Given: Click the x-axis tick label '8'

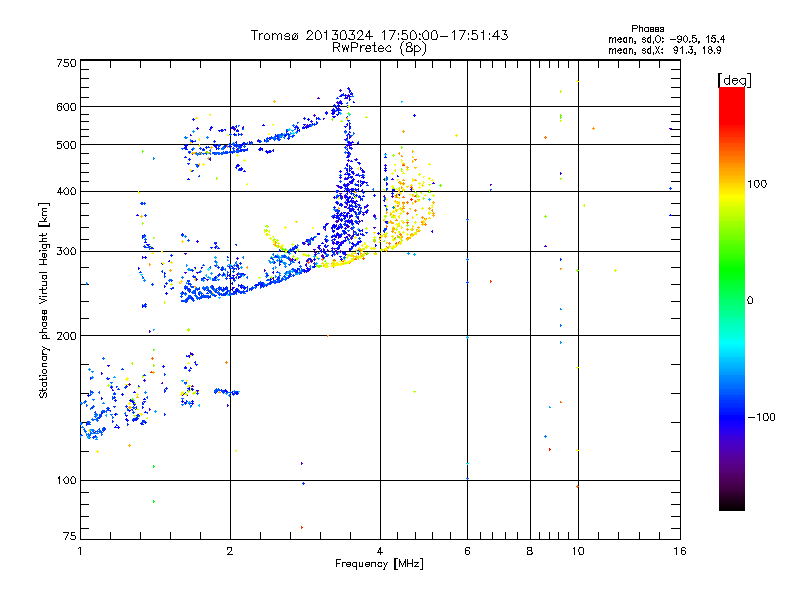Looking at the screenshot, I should click(530, 551).
